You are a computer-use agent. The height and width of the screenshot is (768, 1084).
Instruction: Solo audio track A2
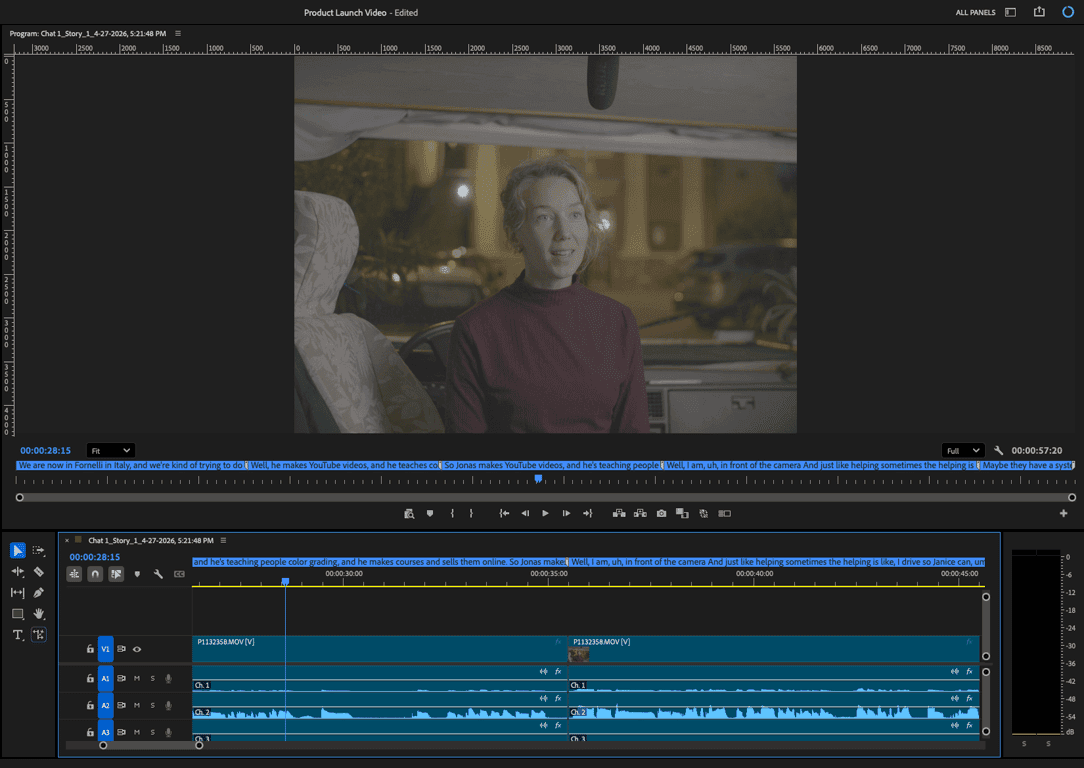(x=152, y=706)
